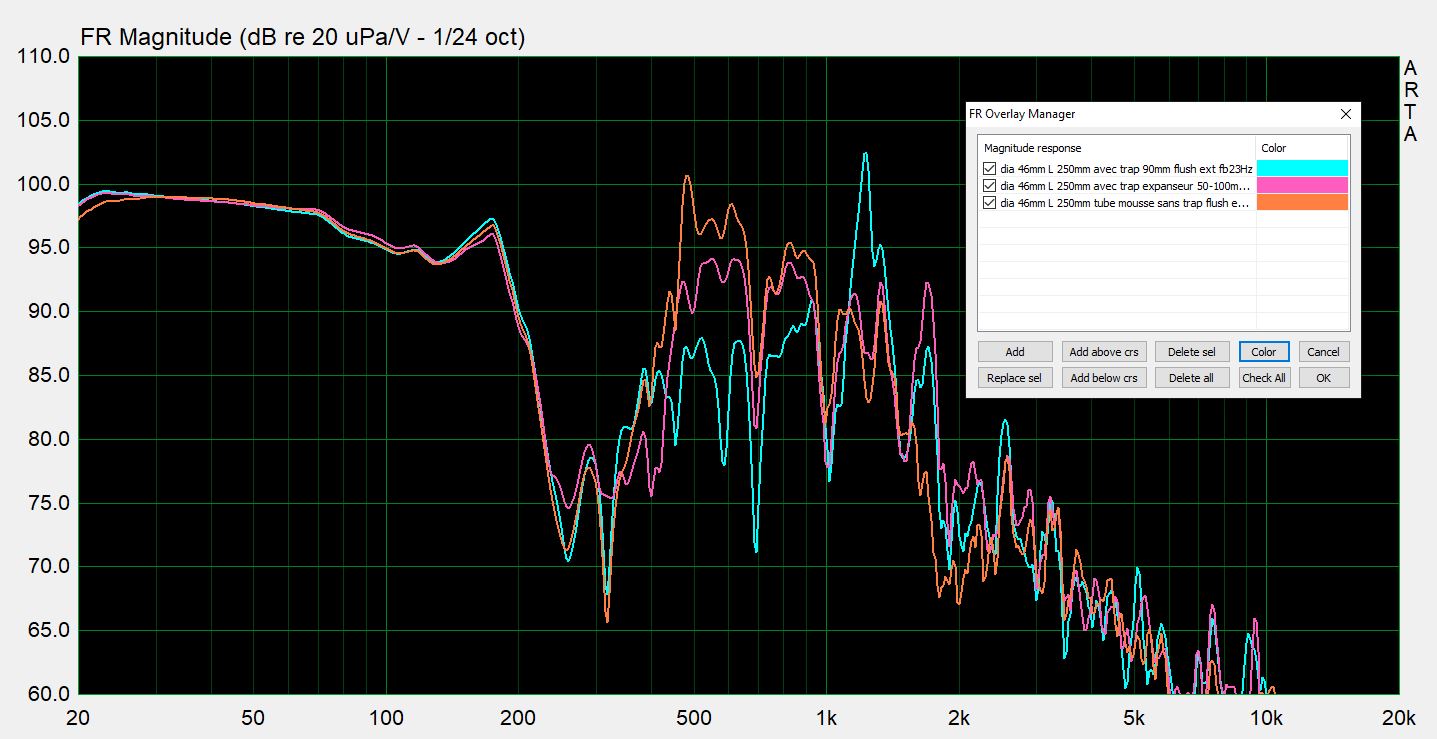The height and width of the screenshot is (739, 1437).
Task: Click the 20k frequency axis label
Action: (x=1397, y=718)
